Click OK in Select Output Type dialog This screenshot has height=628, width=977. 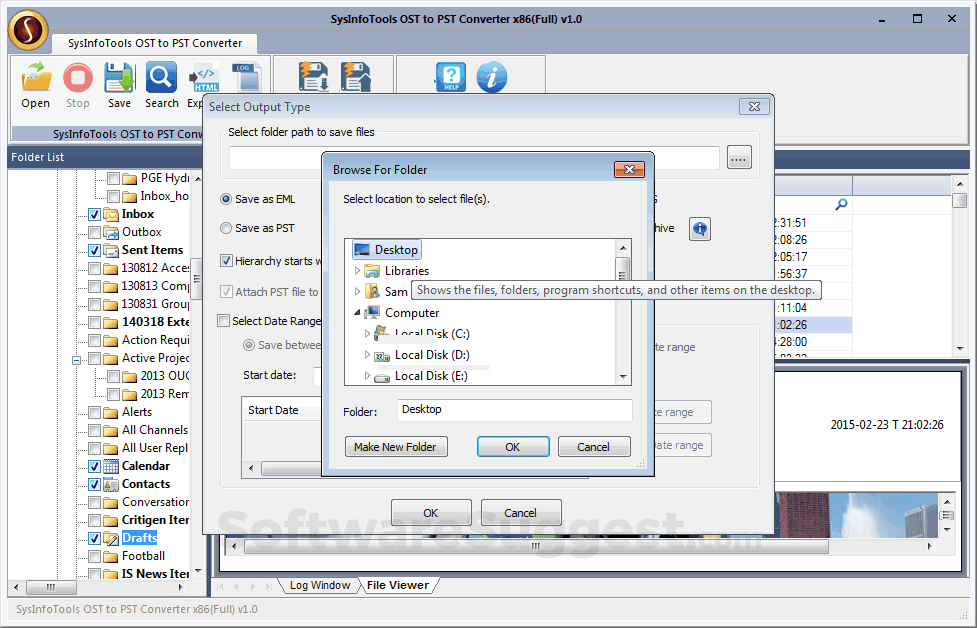point(431,513)
